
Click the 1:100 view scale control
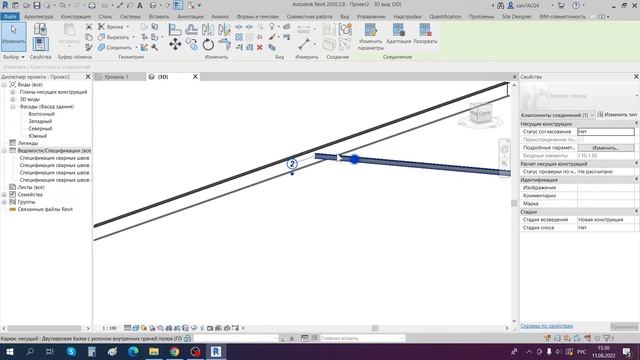tap(109, 328)
